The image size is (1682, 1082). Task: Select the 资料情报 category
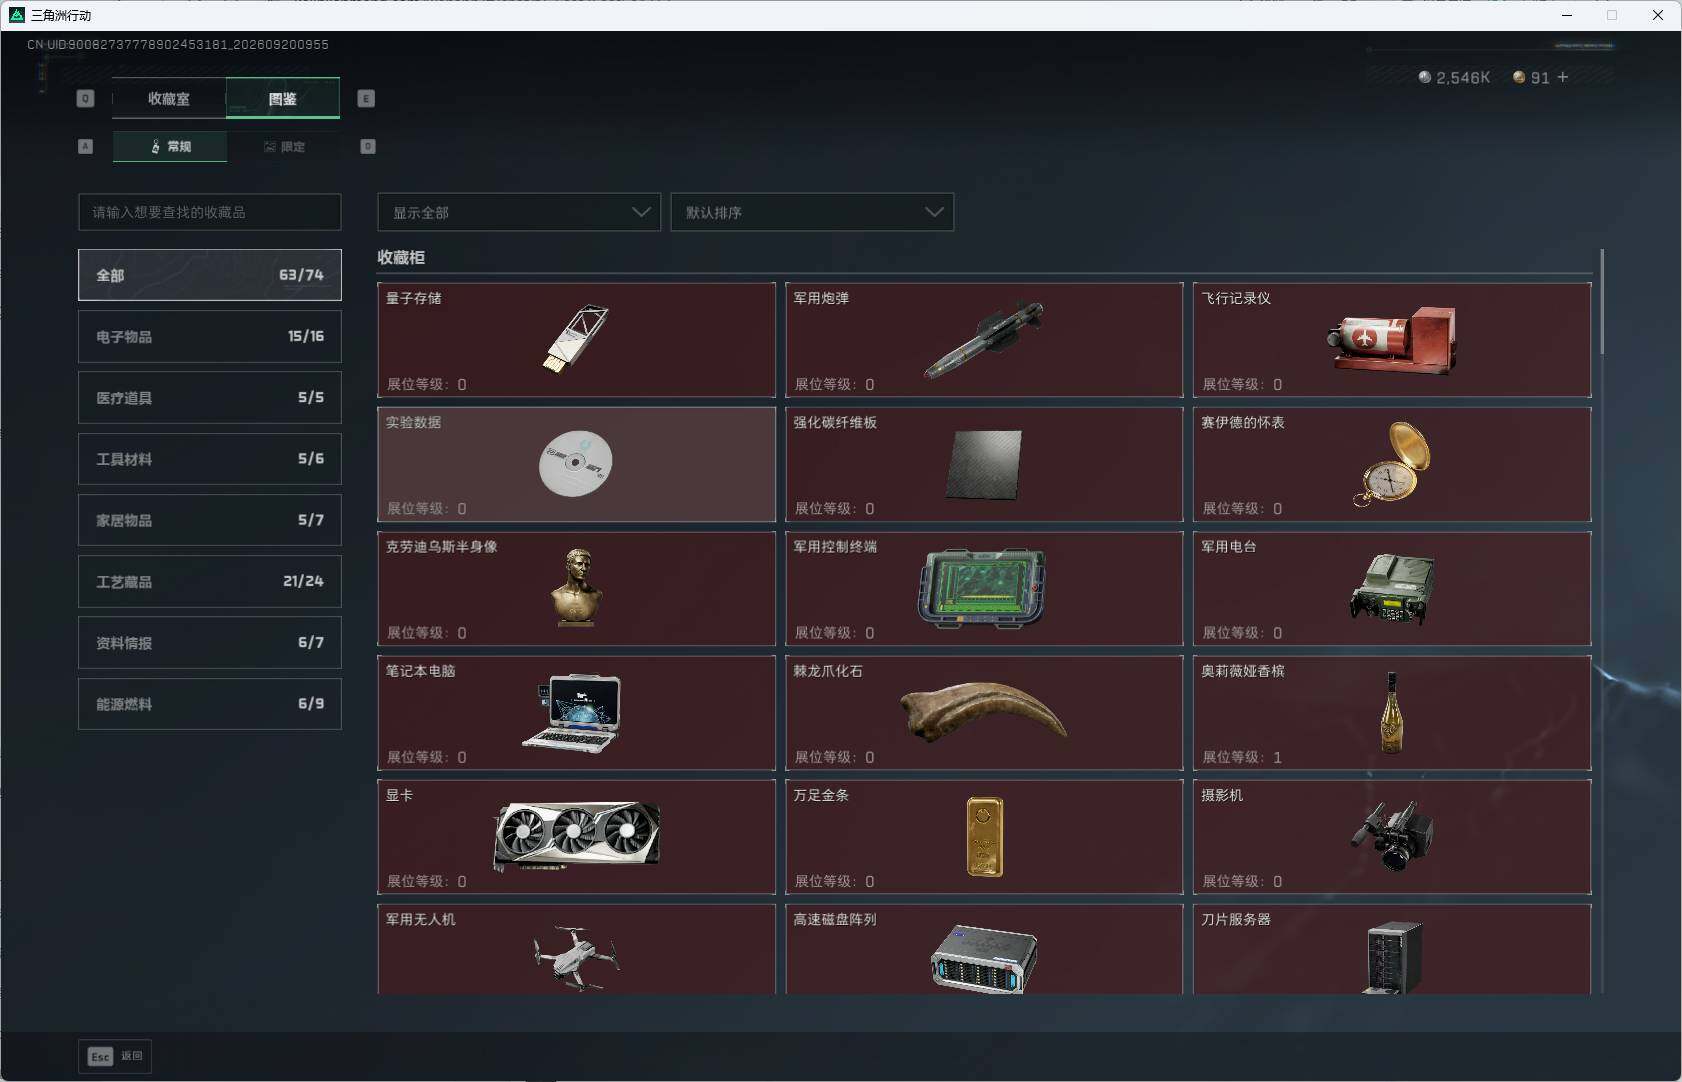coord(210,642)
